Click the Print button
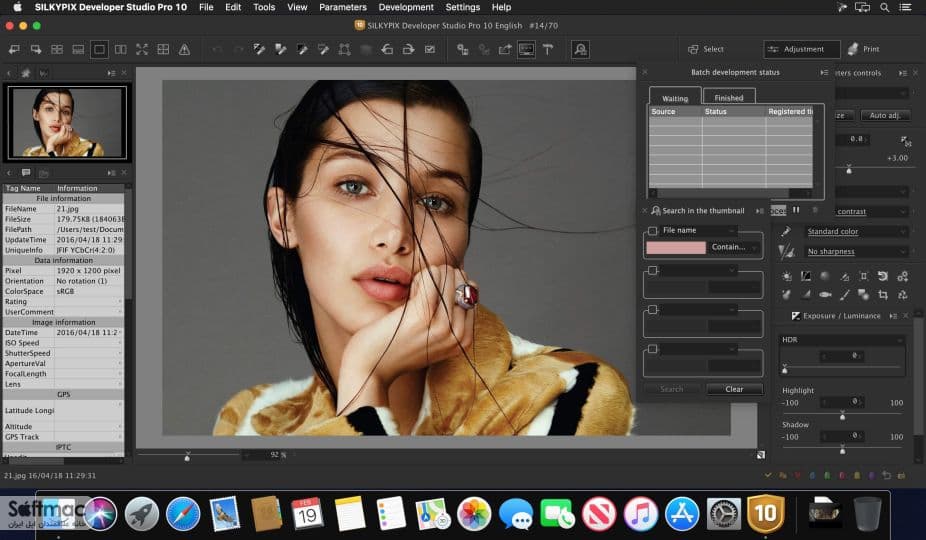The height and width of the screenshot is (540, 926). (864, 49)
